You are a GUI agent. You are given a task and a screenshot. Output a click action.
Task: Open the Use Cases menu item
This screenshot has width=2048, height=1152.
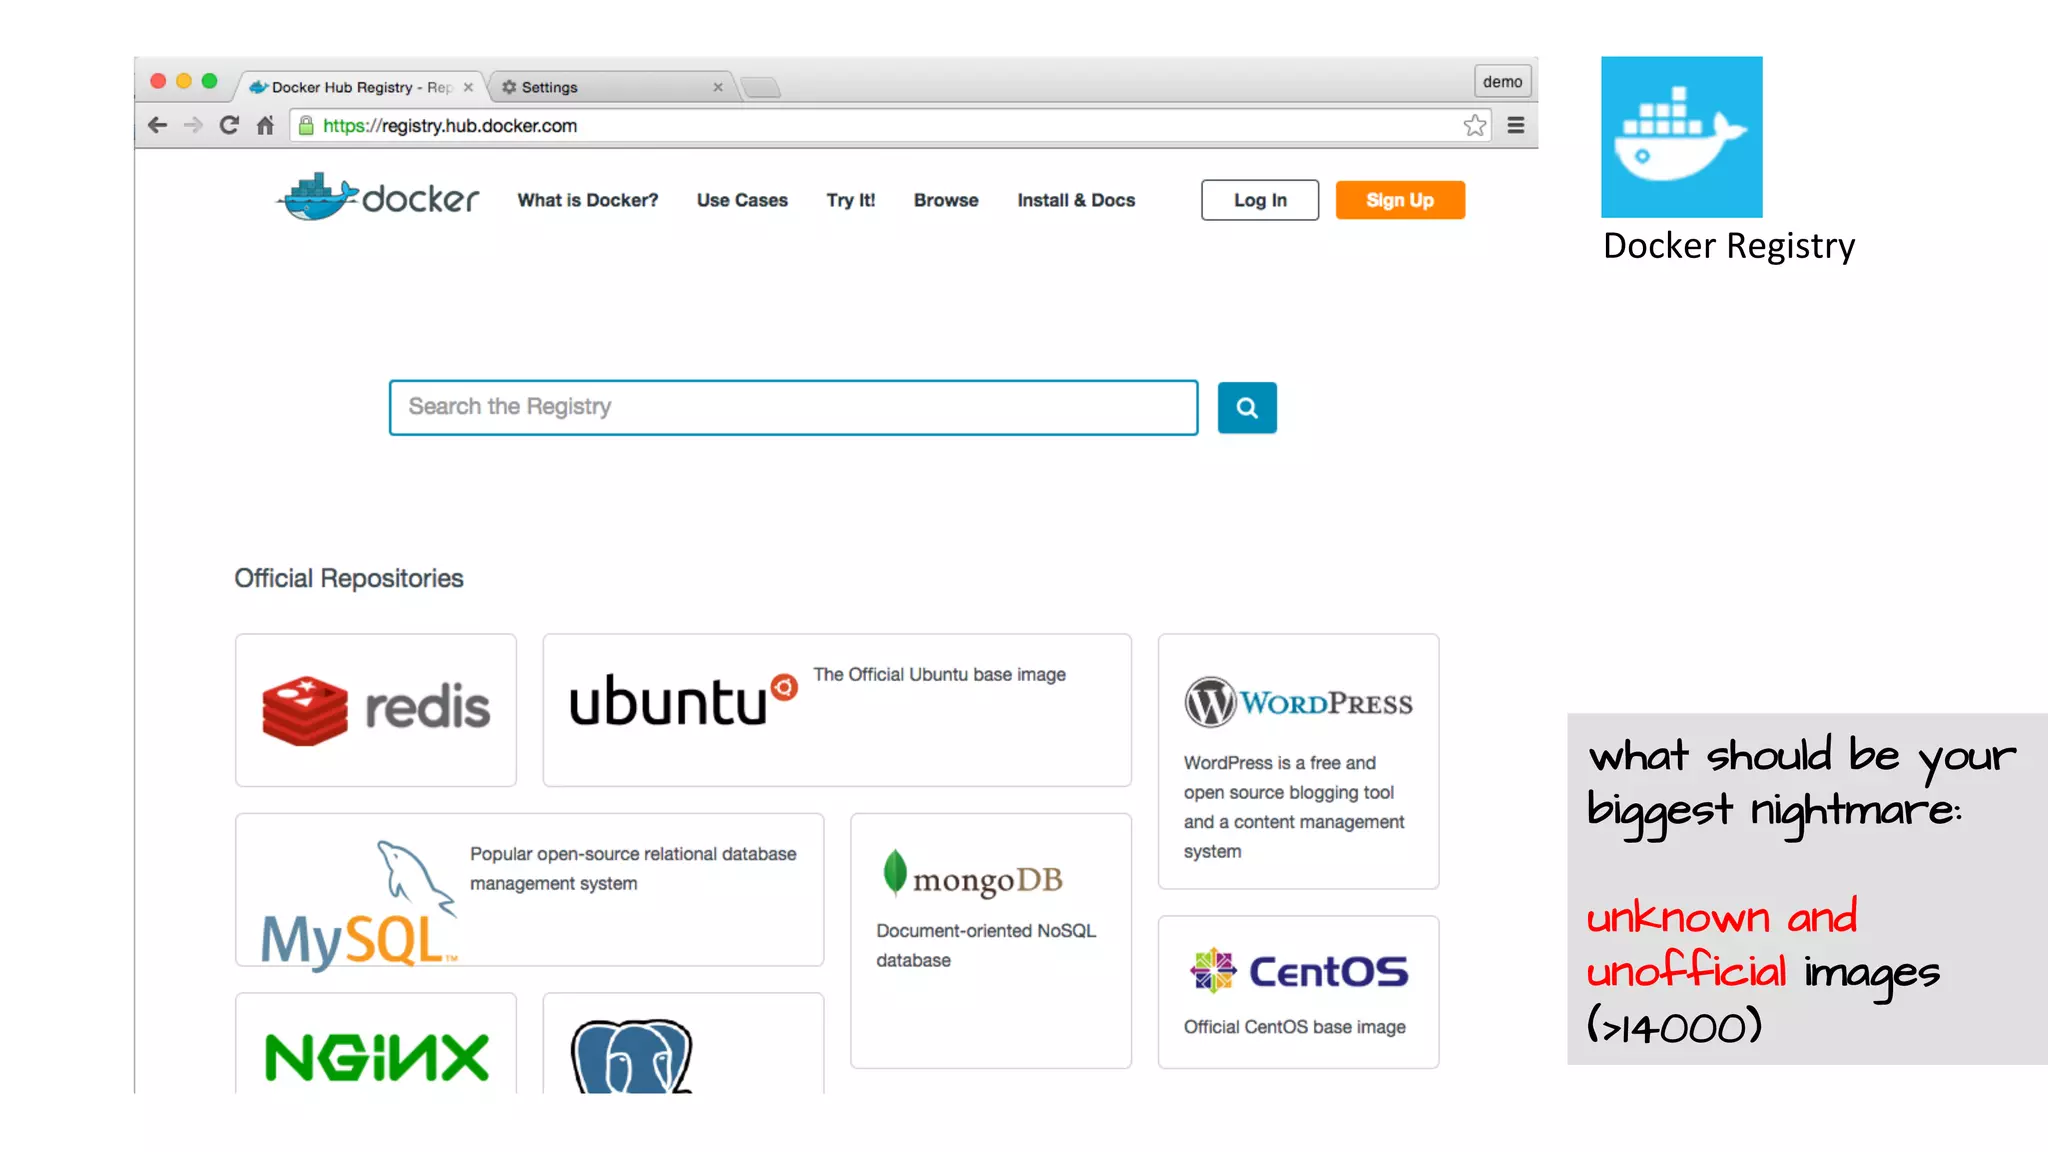coord(742,200)
